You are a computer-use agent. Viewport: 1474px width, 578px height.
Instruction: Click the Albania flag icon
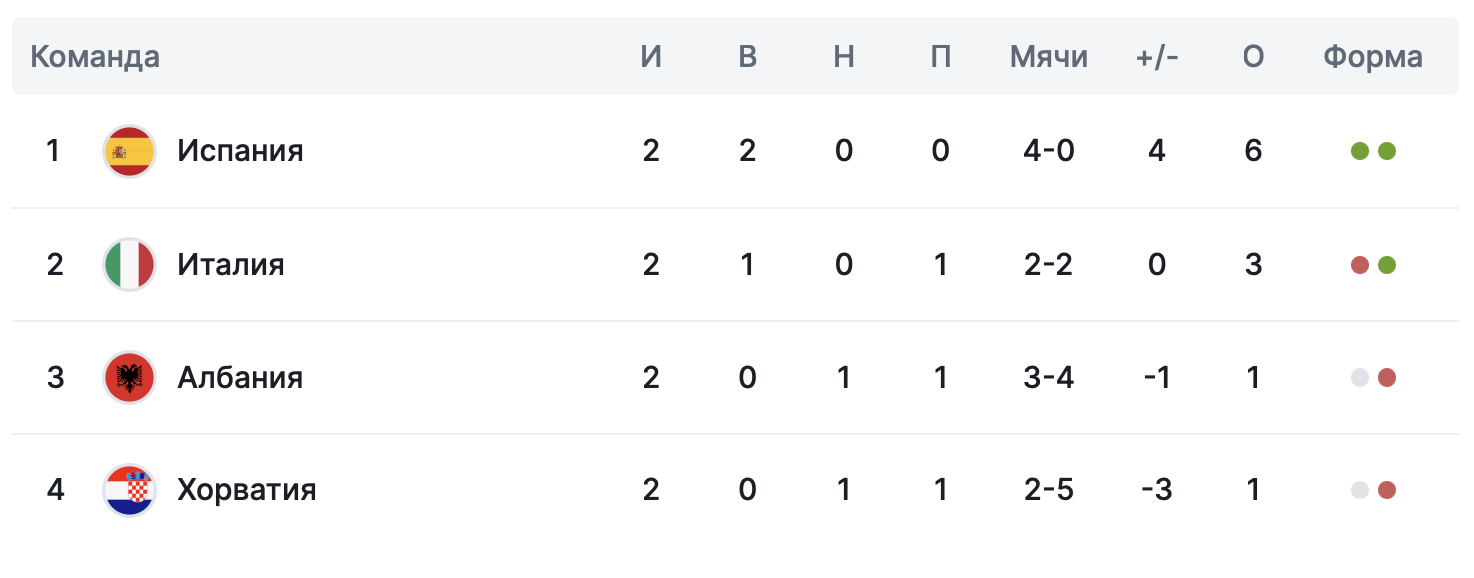(130, 378)
